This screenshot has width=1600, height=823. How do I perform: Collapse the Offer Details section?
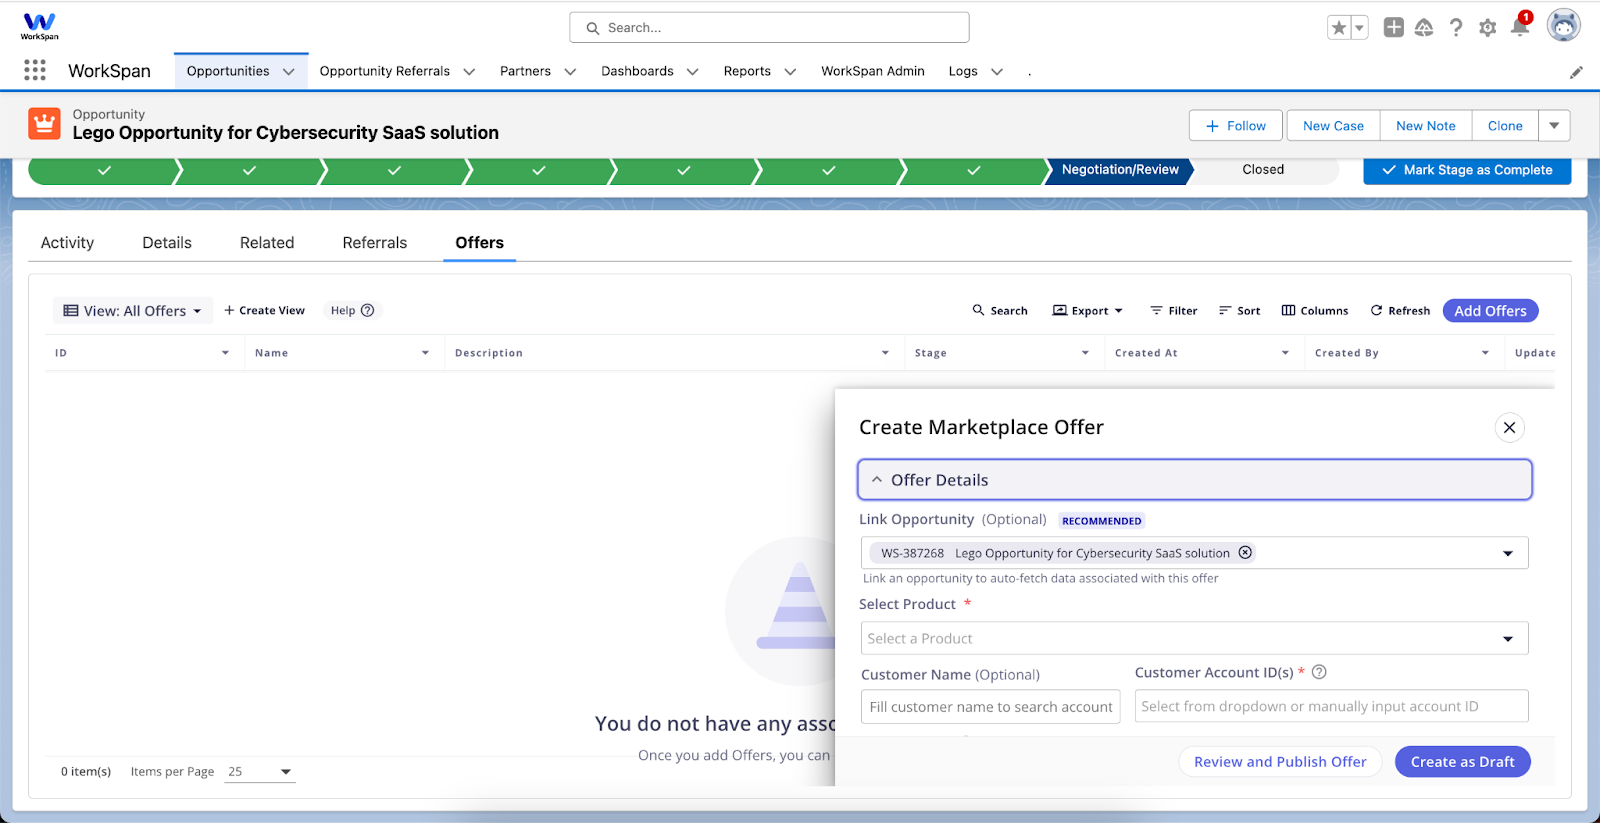1195,480
